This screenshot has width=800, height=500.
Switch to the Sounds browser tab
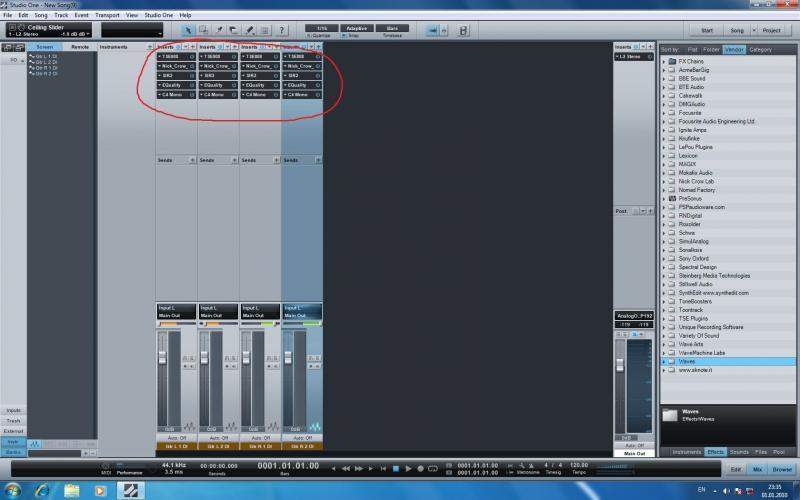click(x=739, y=452)
